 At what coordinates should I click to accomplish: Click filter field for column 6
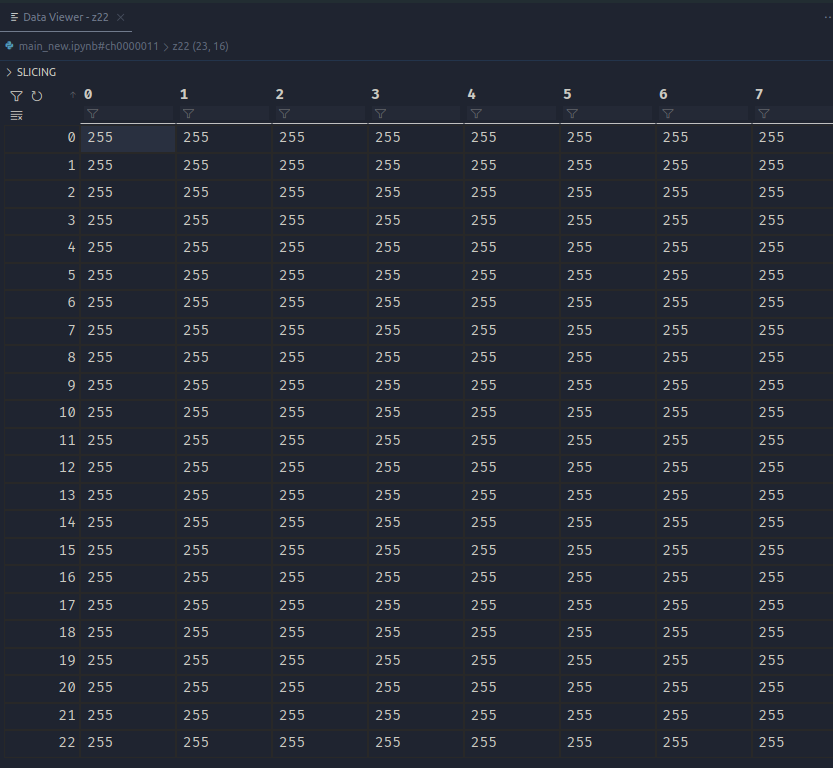703,114
